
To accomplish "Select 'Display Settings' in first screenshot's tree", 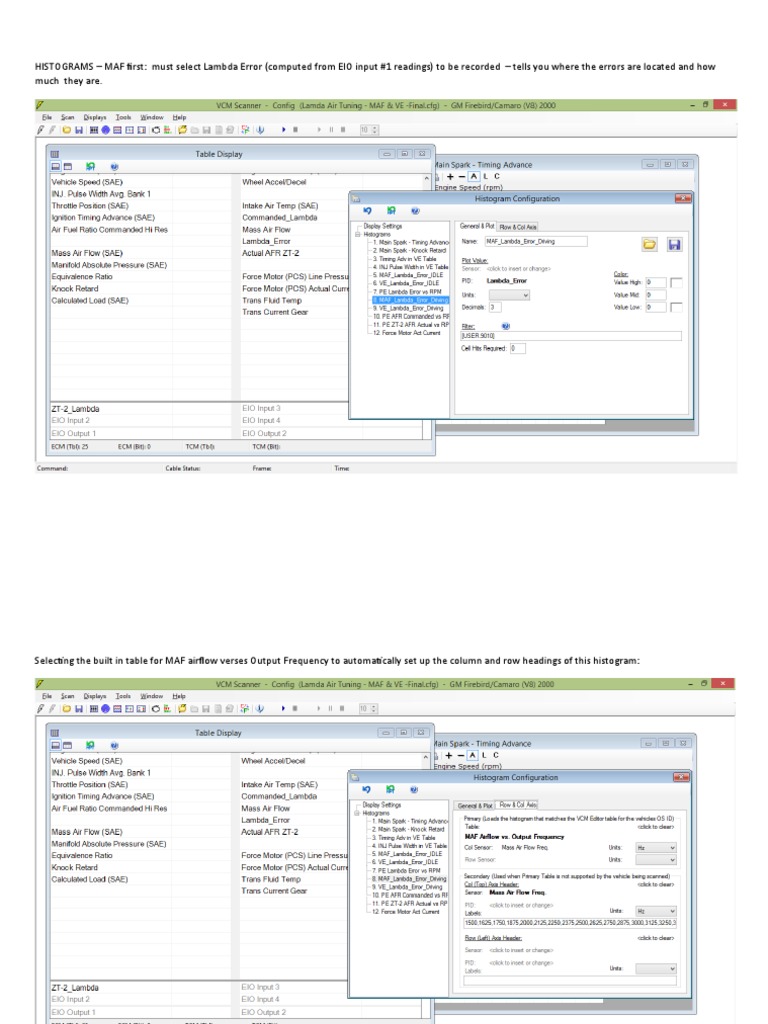I will pyautogui.click(x=383, y=226).
